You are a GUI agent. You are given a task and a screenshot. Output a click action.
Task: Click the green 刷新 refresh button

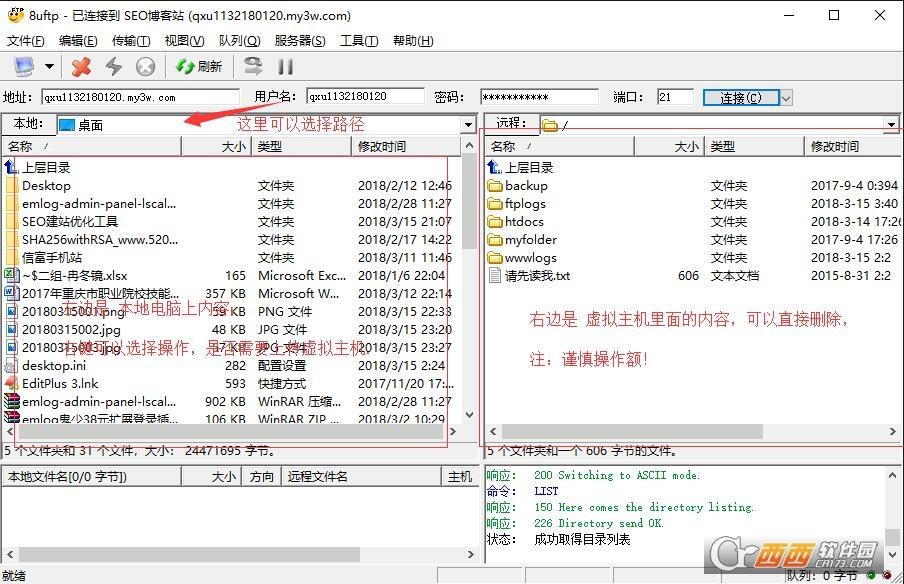199,66
